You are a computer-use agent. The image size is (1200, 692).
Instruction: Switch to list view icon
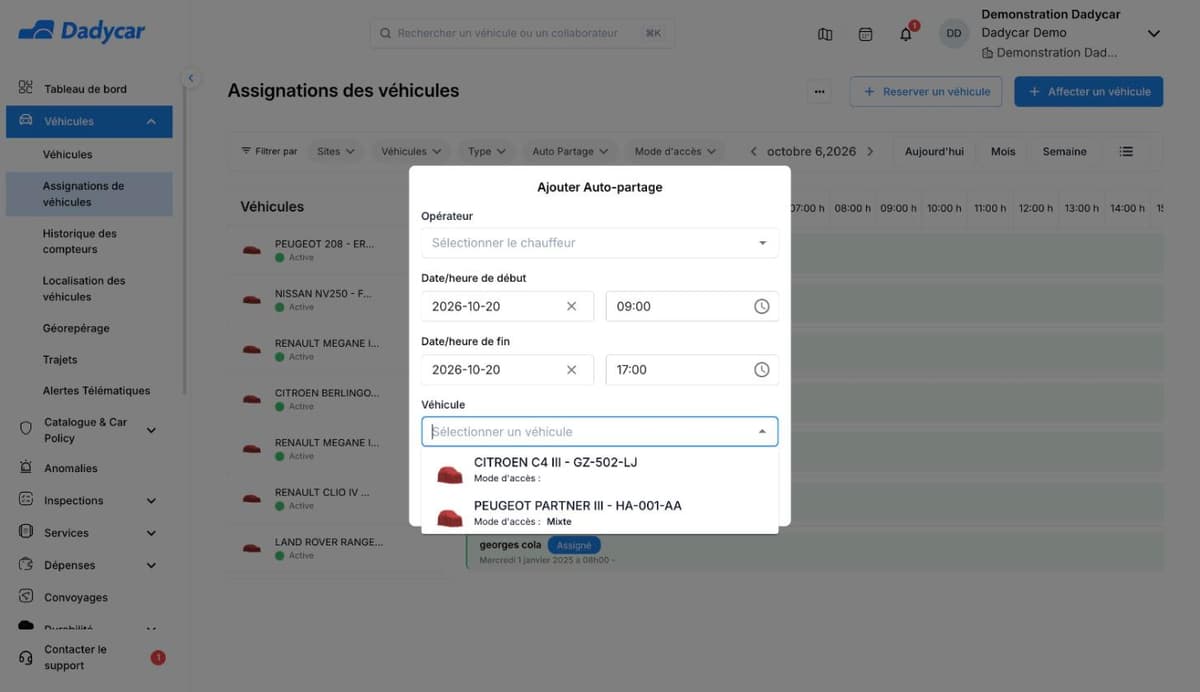(x=1126, y=151)
